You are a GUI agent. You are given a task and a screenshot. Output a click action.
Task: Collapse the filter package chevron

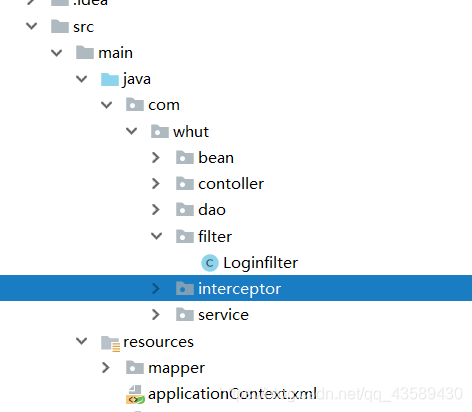coord(157,236)
